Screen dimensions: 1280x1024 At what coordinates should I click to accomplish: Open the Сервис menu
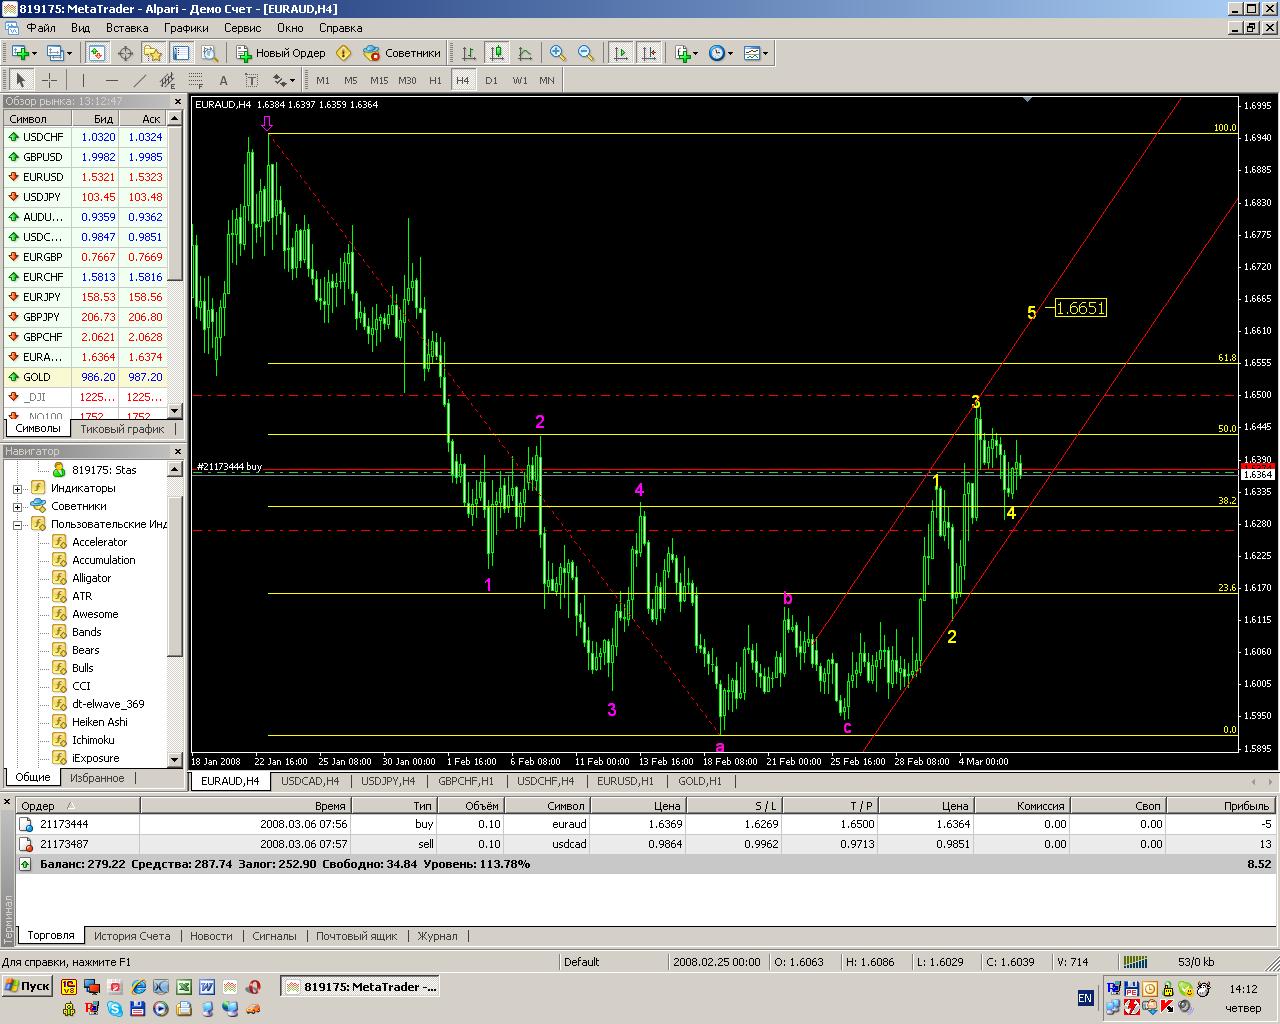243,28
